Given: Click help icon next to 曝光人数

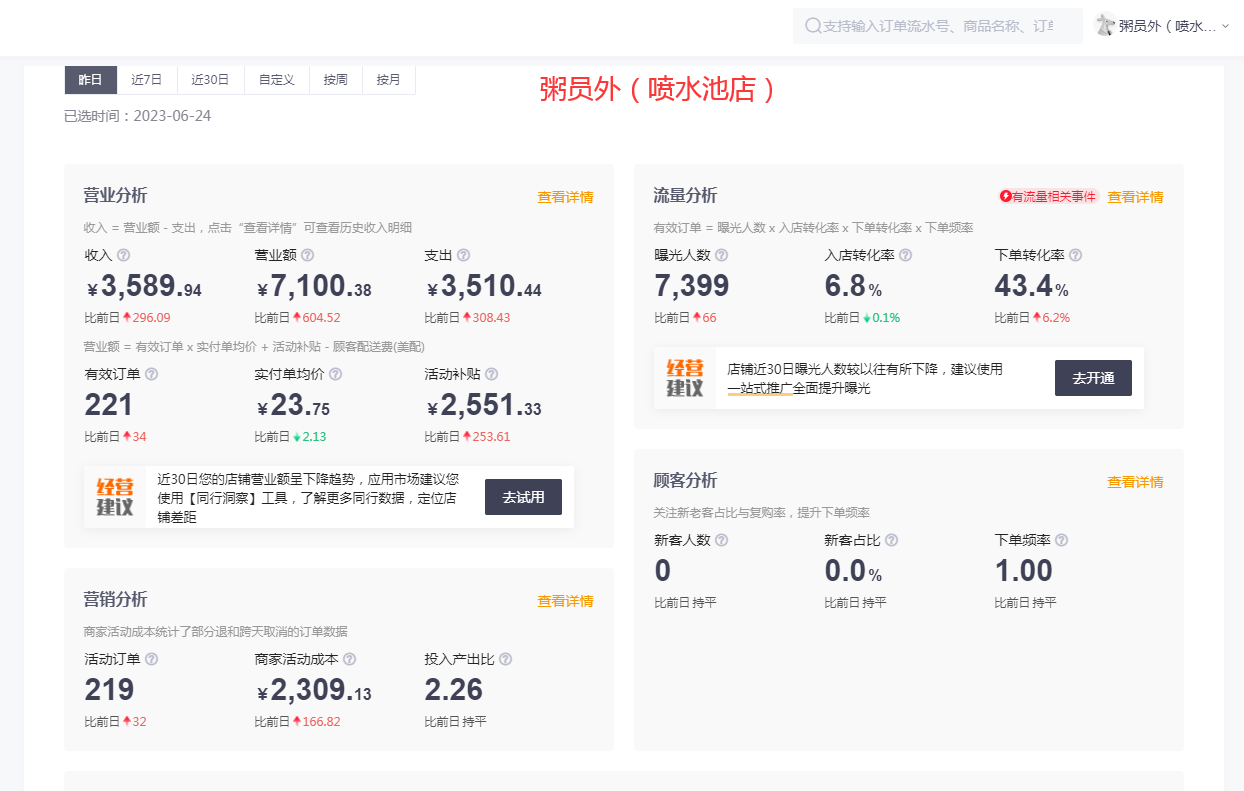Looking at the screenshot, I should click(x=722, y=255).
